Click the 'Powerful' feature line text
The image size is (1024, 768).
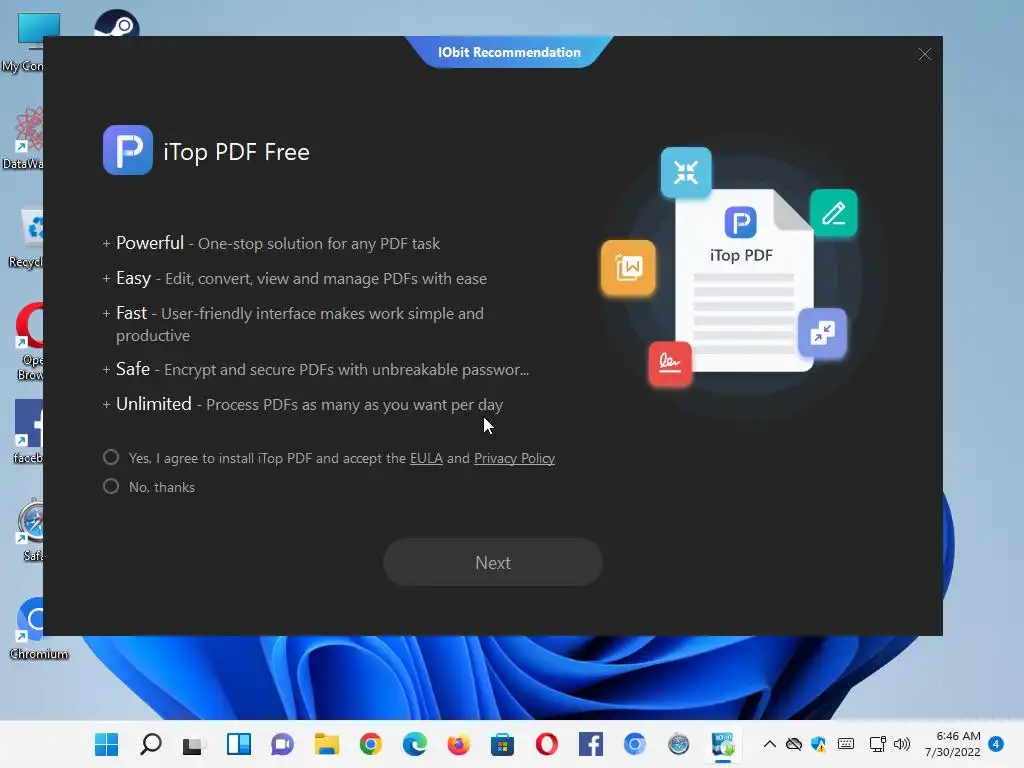pyautogui.click(x=278, y=243)
